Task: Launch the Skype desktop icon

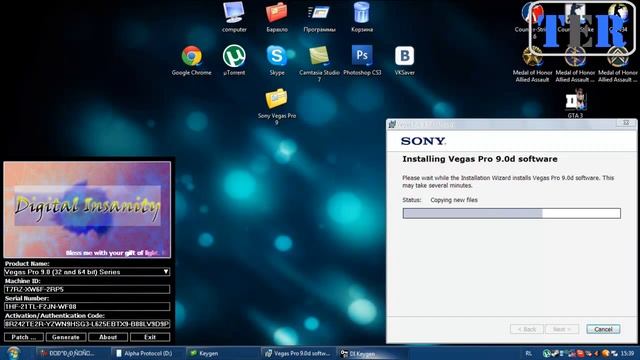Action: pos(277,60)
